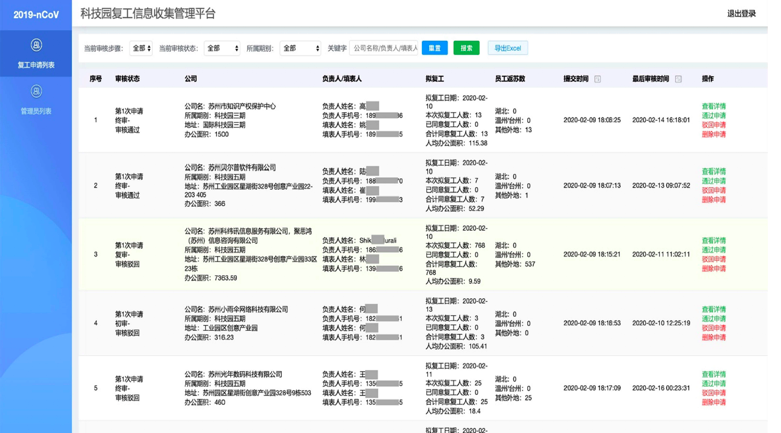Viewport: 781px width, 433px height.
Task: Expand the 当前审核状态 dropdown
Action: [221, 48]
